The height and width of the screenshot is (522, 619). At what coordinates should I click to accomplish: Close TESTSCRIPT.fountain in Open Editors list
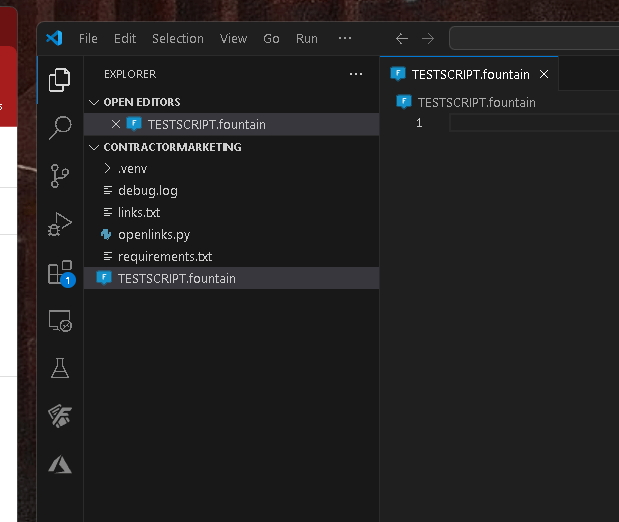click(x=116, y=124)
